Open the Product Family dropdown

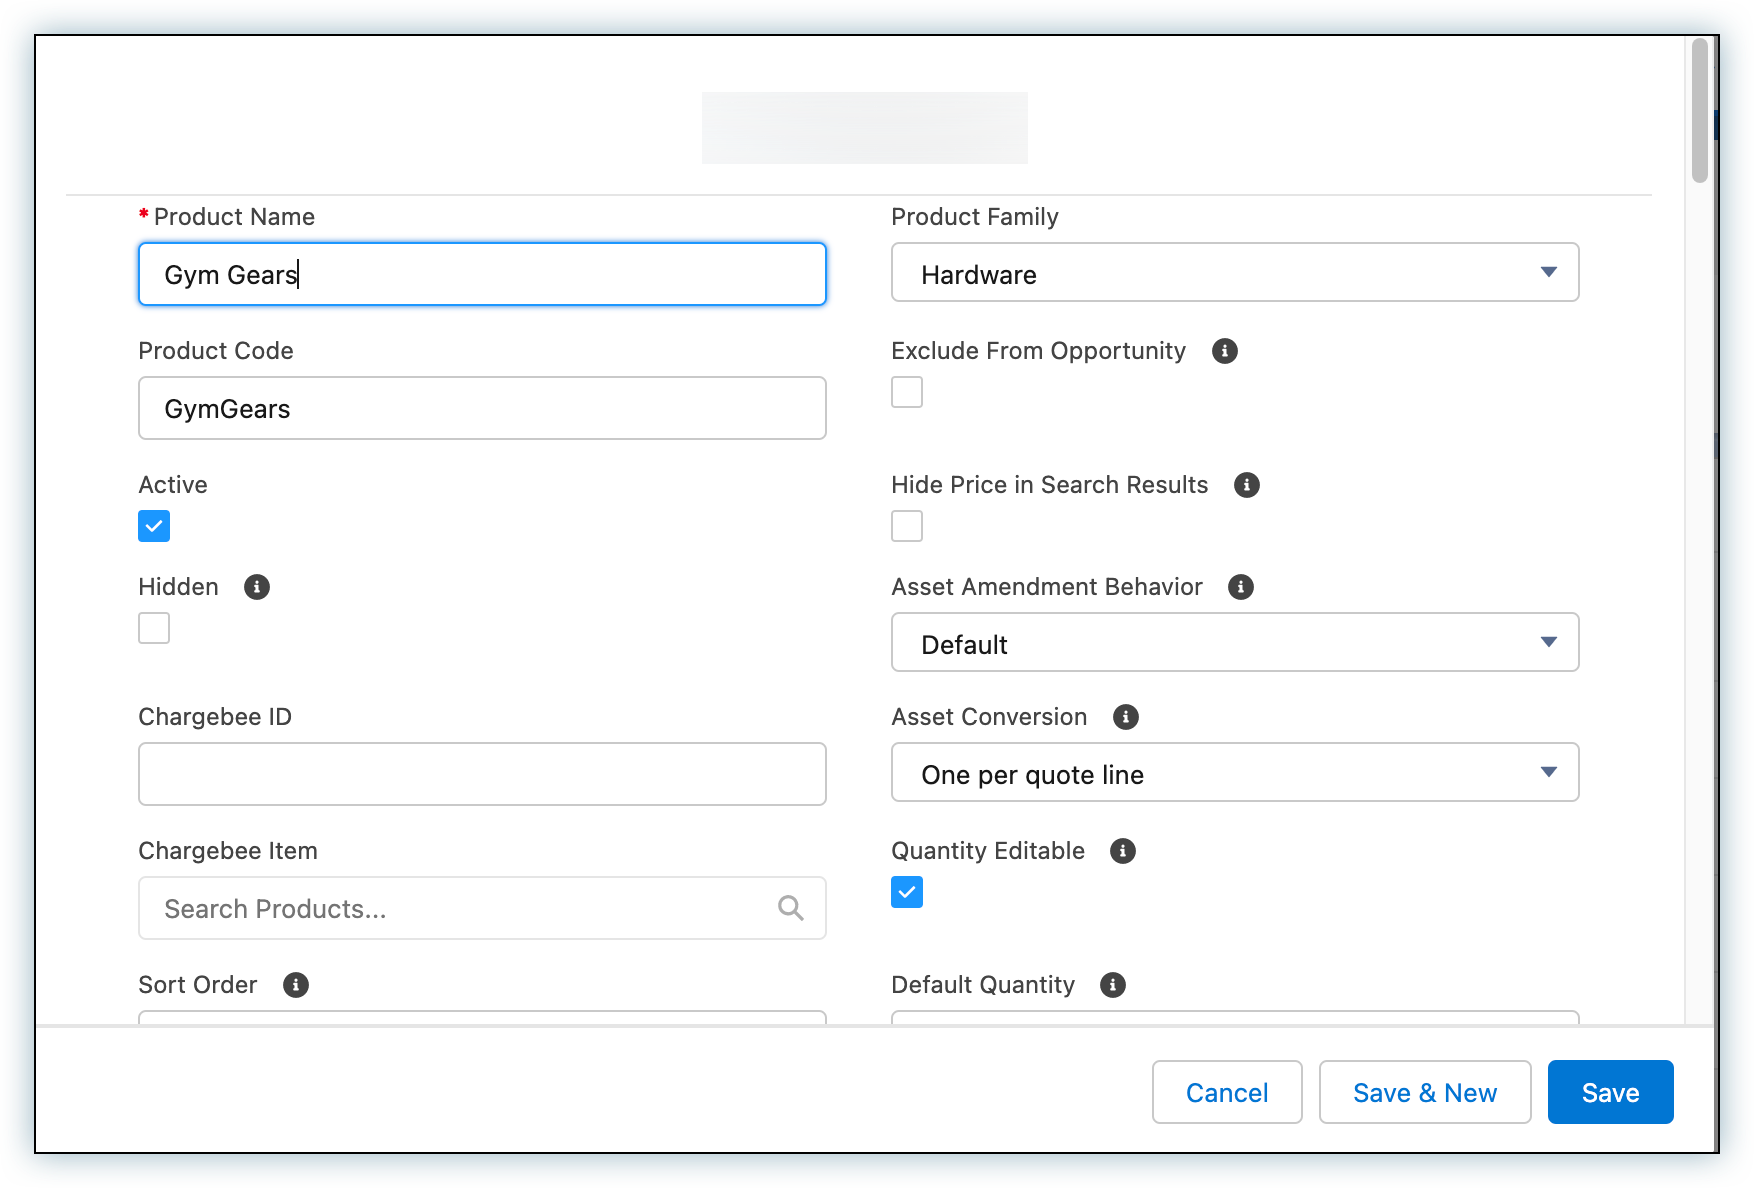tap(1549, 271)
